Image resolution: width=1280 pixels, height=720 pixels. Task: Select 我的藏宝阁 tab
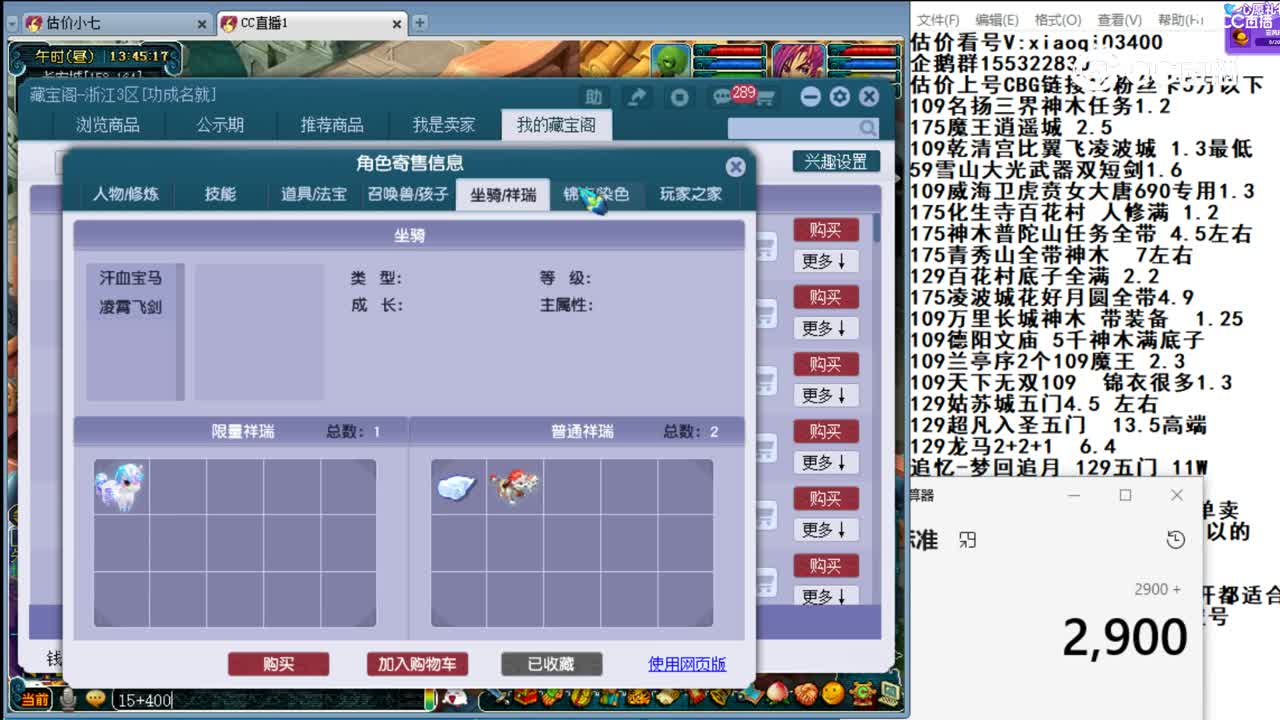tap(556, 125)
